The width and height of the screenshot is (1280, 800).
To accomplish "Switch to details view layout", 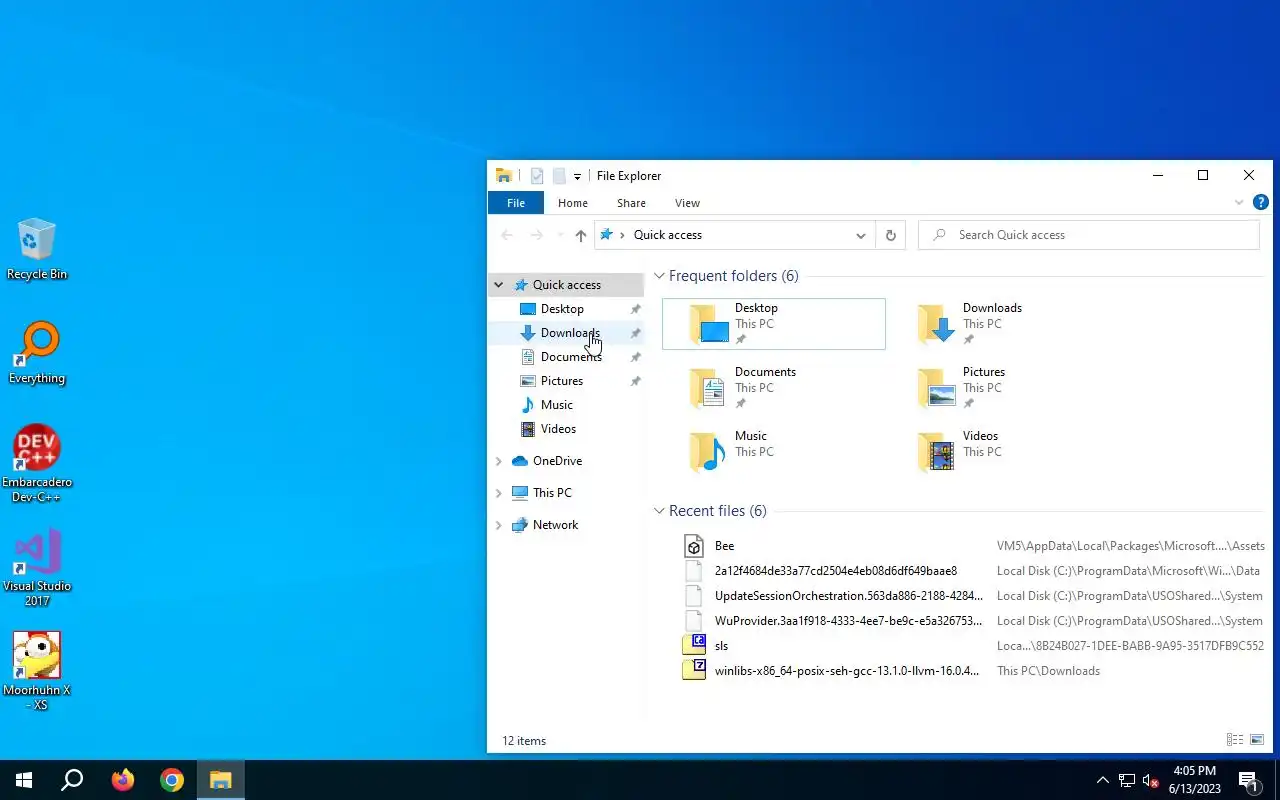I will click(1234, 740).
